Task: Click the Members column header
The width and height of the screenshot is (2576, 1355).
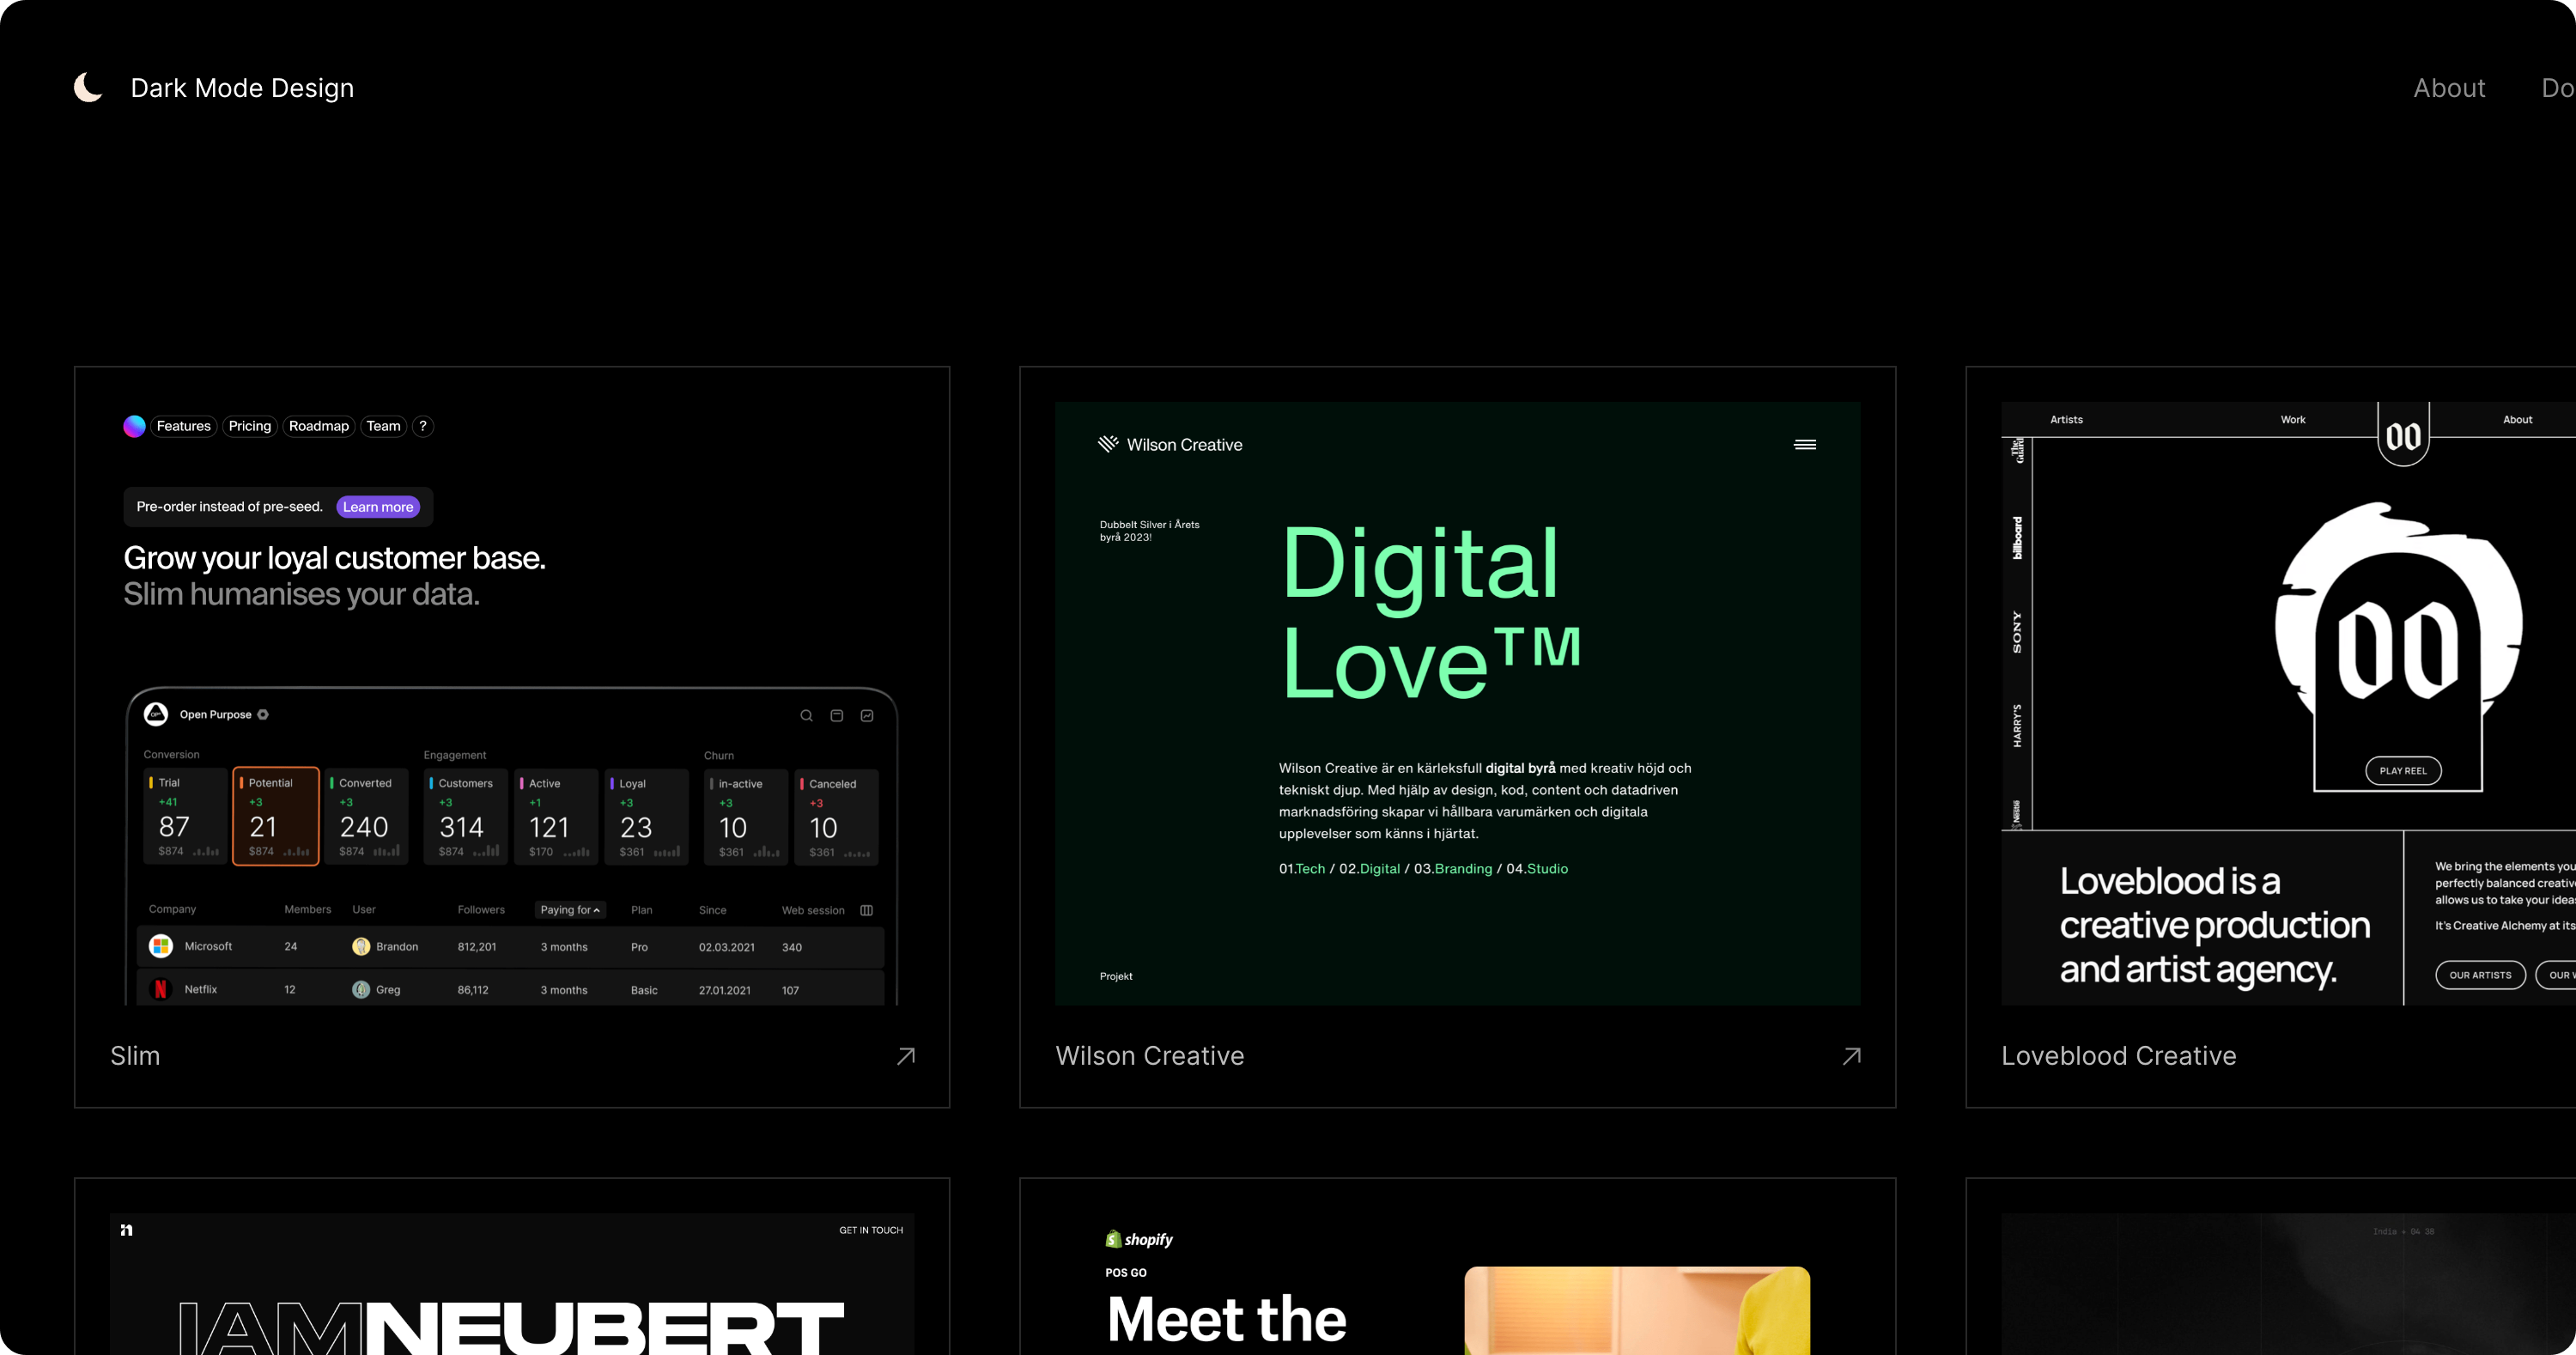Action: (307, 909)
